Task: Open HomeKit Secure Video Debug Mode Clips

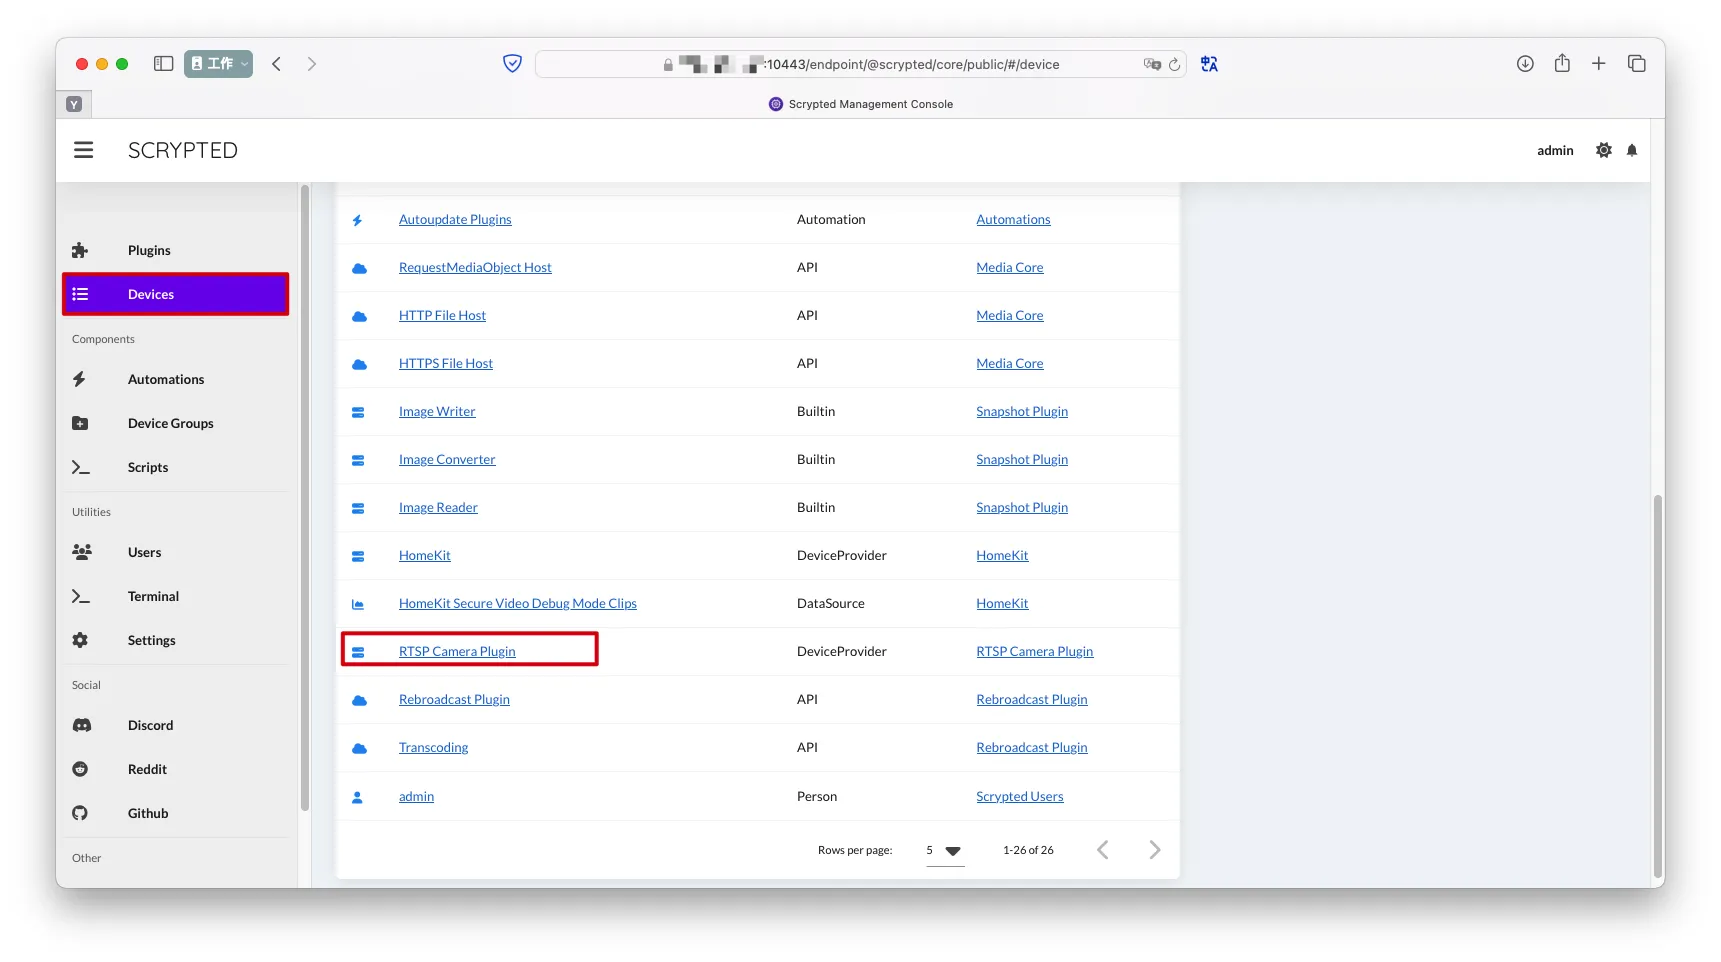Action: pos(517,604)
